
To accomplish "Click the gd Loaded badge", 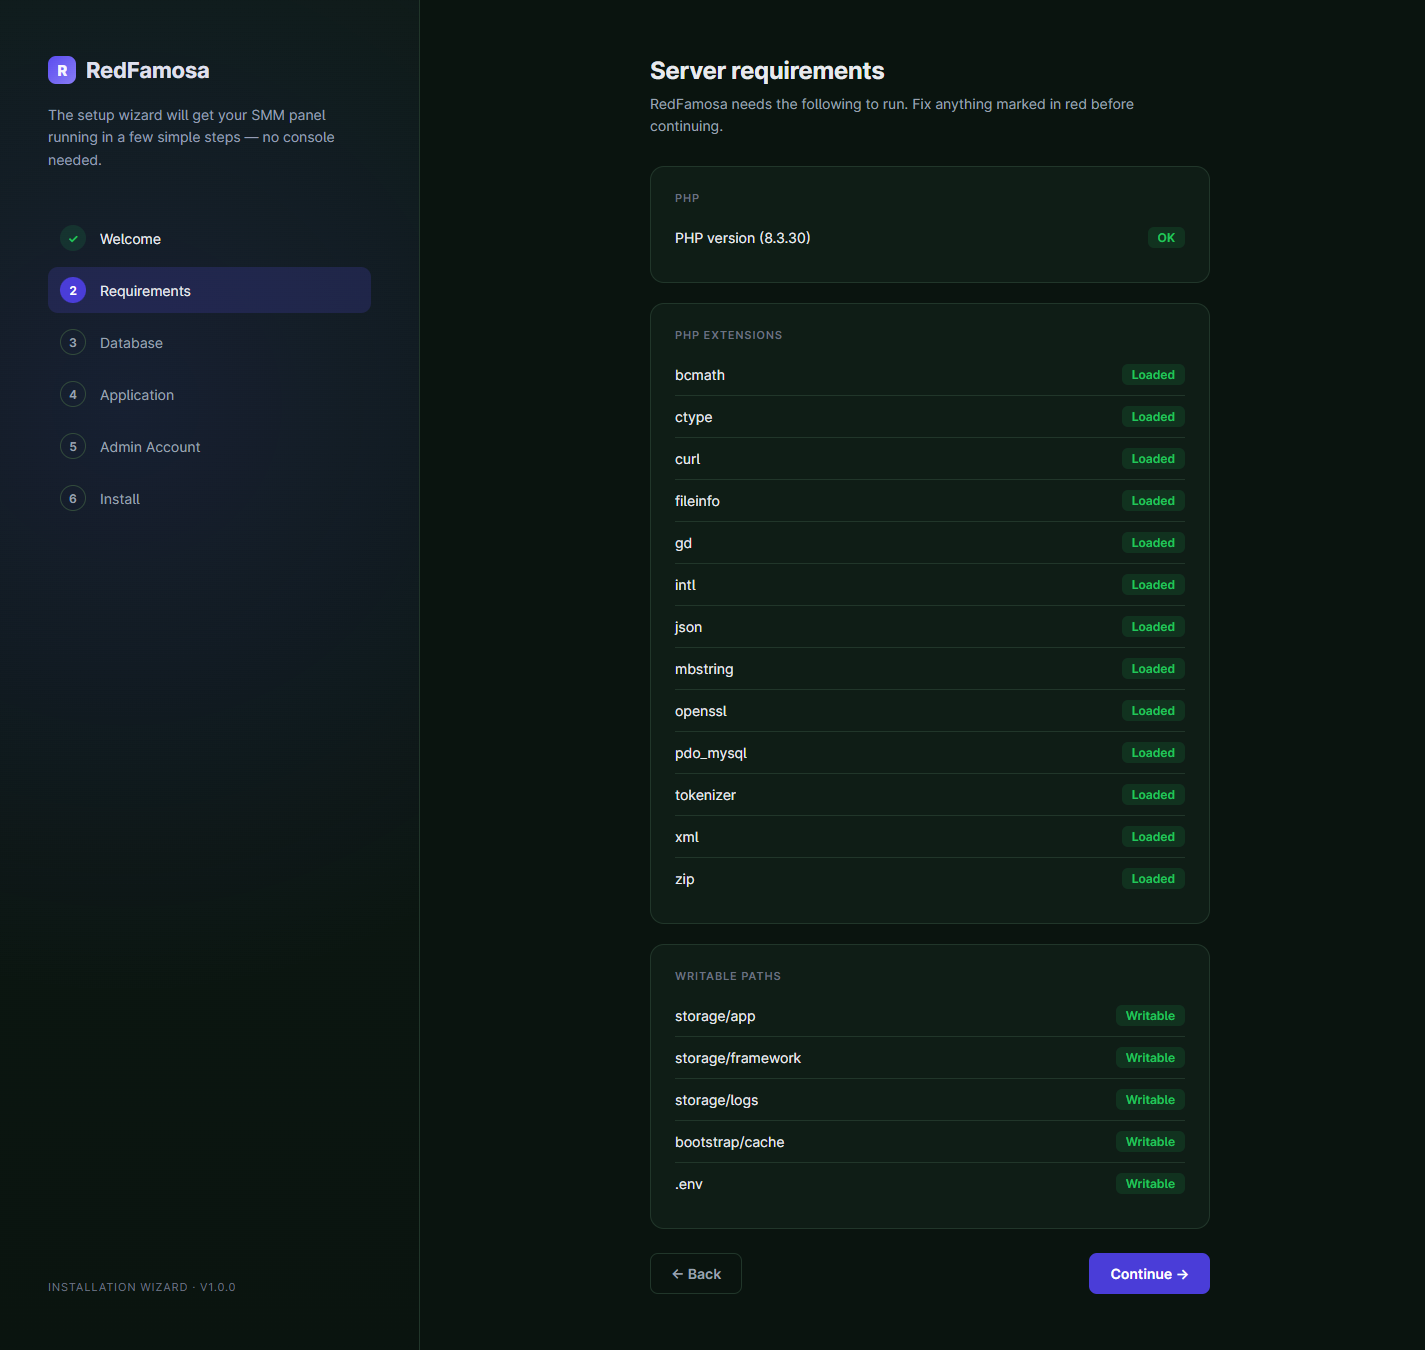I will click(1153, 543).
